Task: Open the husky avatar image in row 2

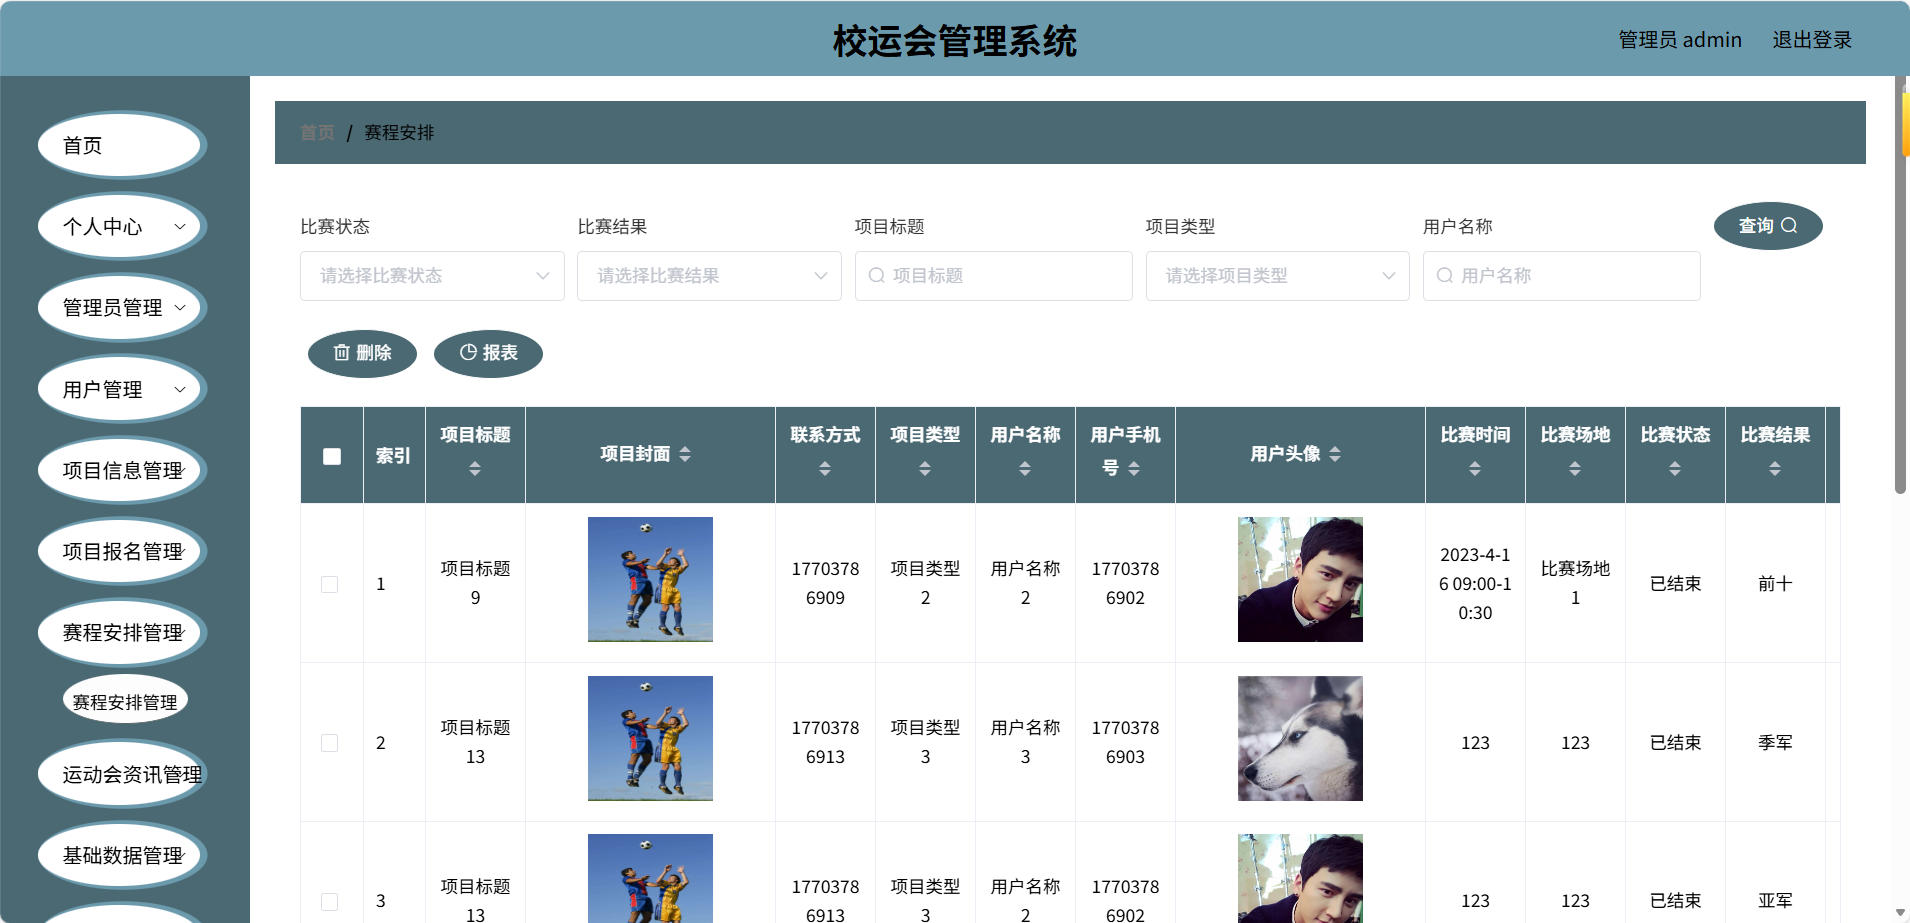Action: click(x=1300, y=738)
